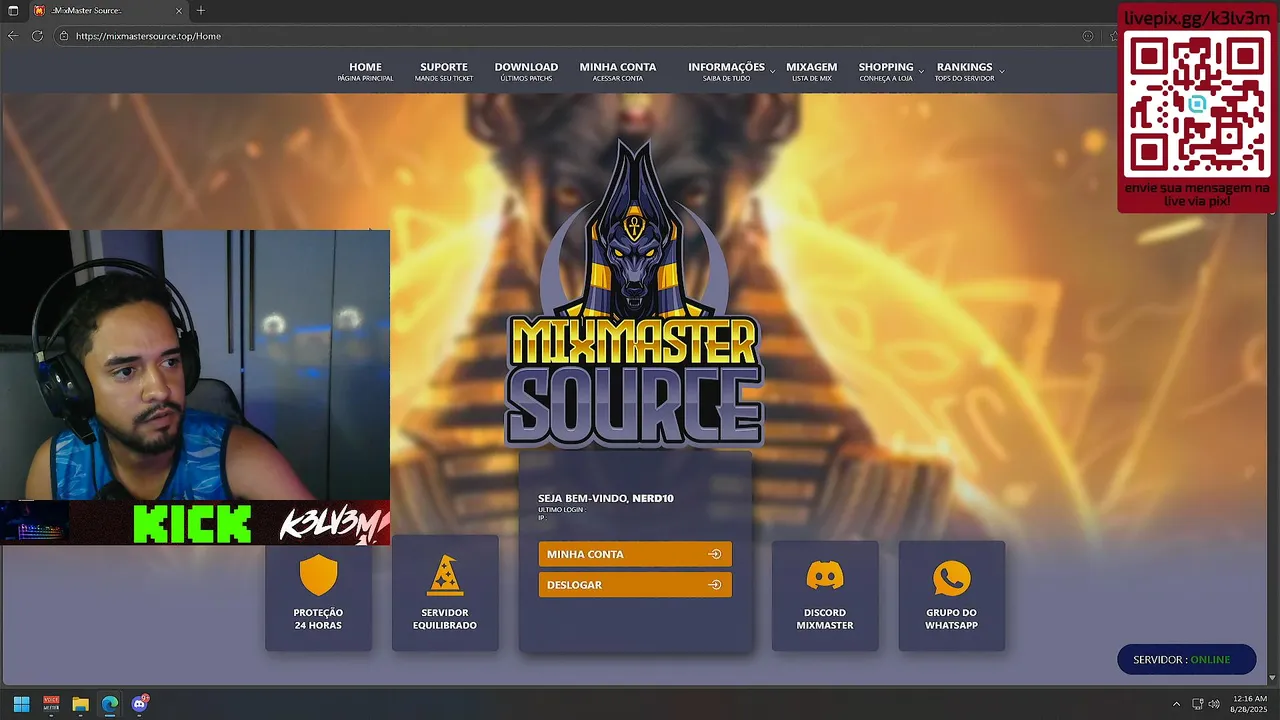This screenshot has height=720, width=1280.
Task: Open the browser tab actions menu icon
Action: tap(14, 10)
